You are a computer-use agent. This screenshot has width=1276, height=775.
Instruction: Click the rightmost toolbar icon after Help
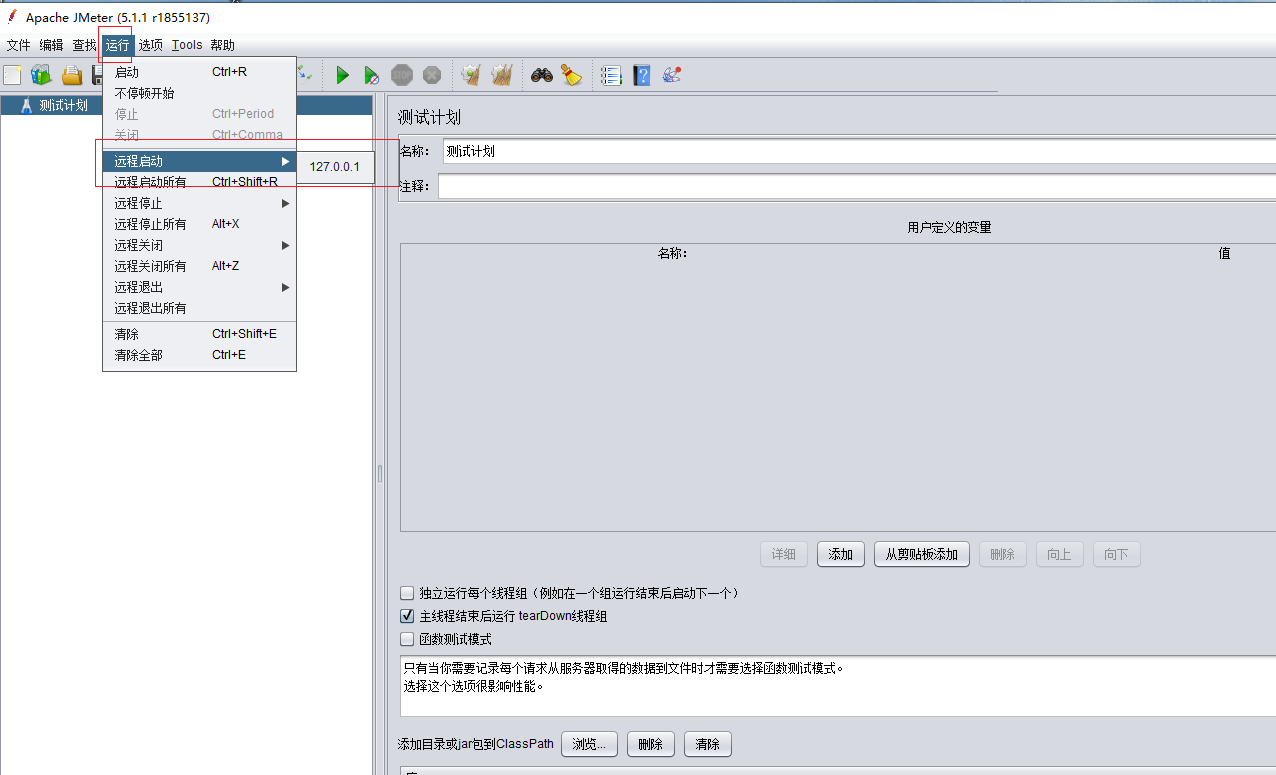[672, 75]
